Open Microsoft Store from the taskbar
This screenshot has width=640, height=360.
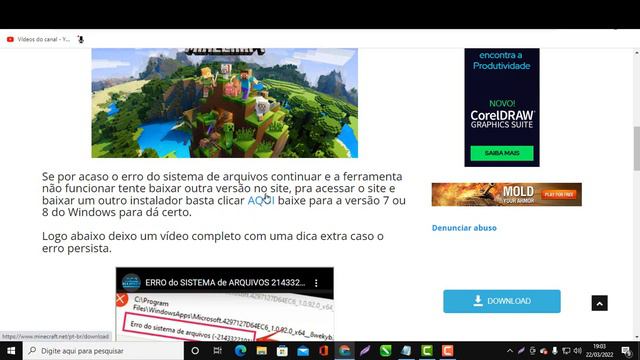click(x=282, y=351)
